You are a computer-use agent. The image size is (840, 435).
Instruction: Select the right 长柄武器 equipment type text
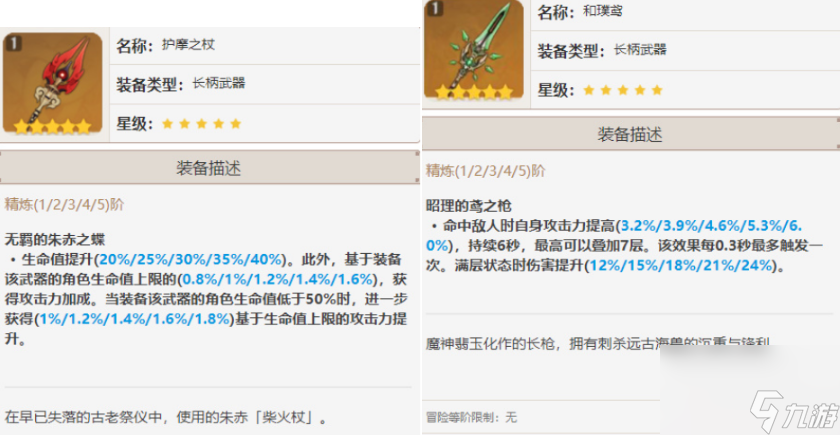click(x=640, y=50)
